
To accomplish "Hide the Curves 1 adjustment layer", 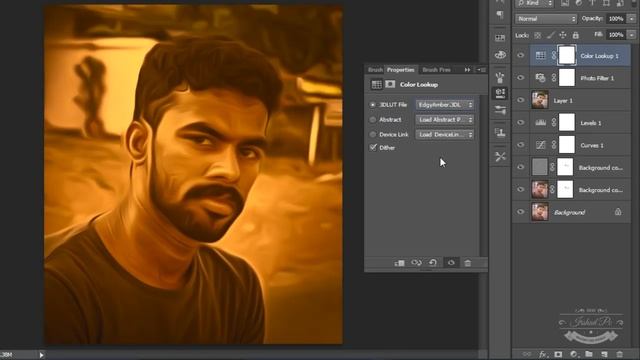I will pos(520,145).
